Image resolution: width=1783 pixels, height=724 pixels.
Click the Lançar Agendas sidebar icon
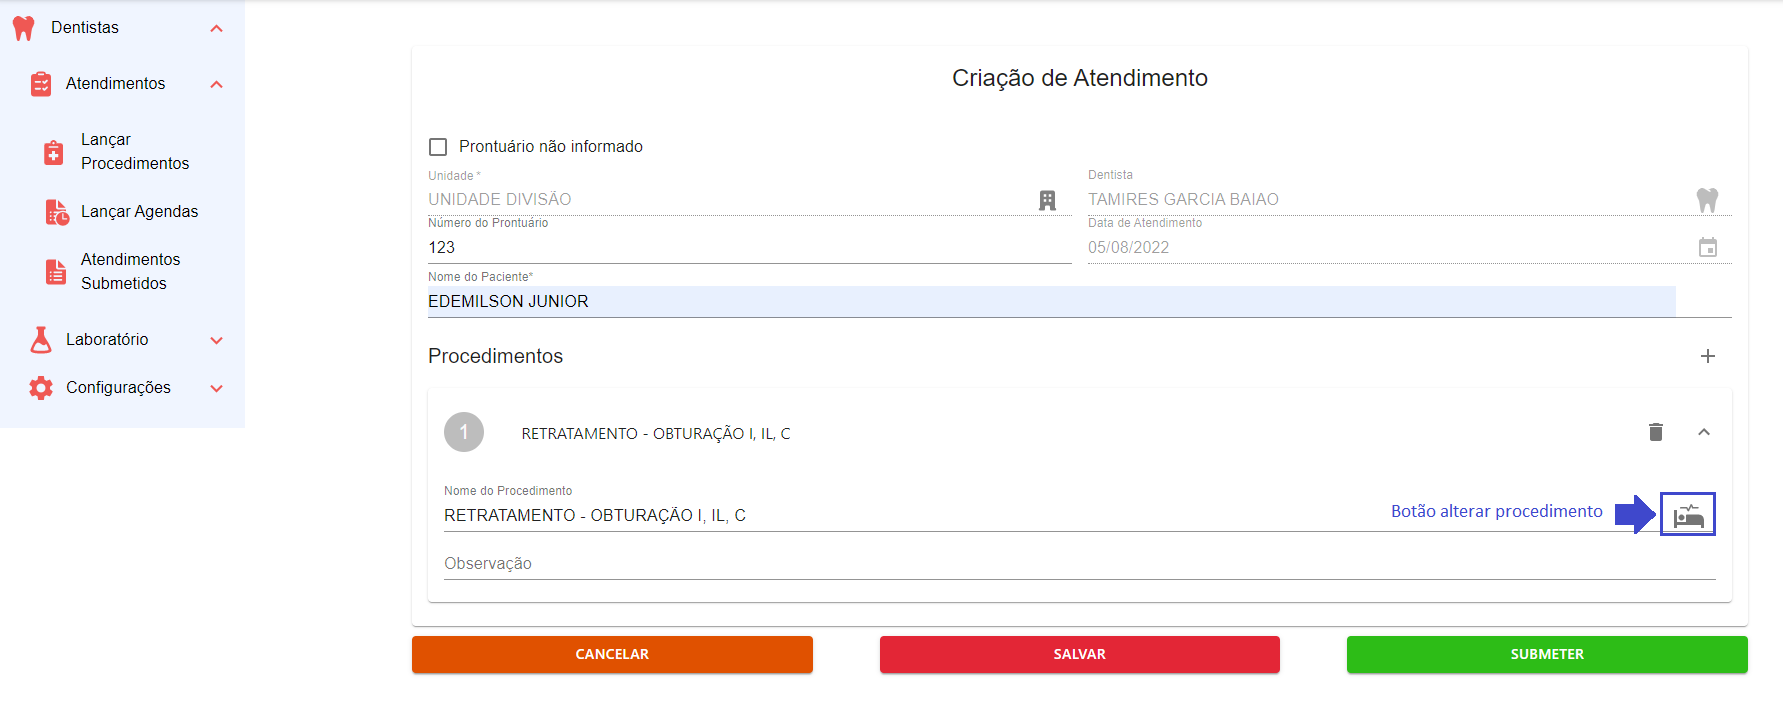56,212
